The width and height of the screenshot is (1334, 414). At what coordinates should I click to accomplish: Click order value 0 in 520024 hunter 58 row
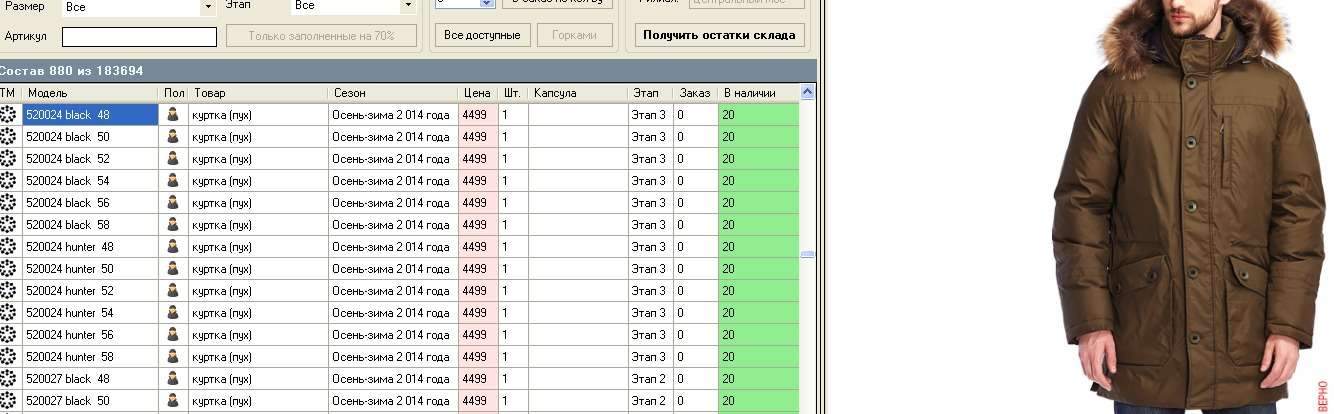click(695, 357)
